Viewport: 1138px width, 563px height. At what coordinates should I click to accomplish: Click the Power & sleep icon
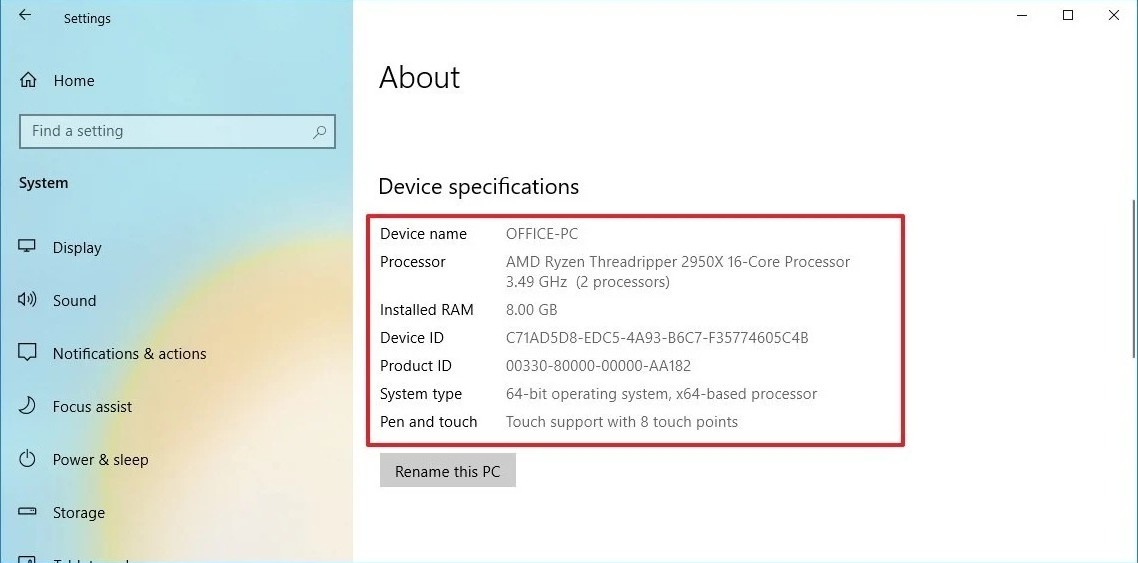pos(28,459)
